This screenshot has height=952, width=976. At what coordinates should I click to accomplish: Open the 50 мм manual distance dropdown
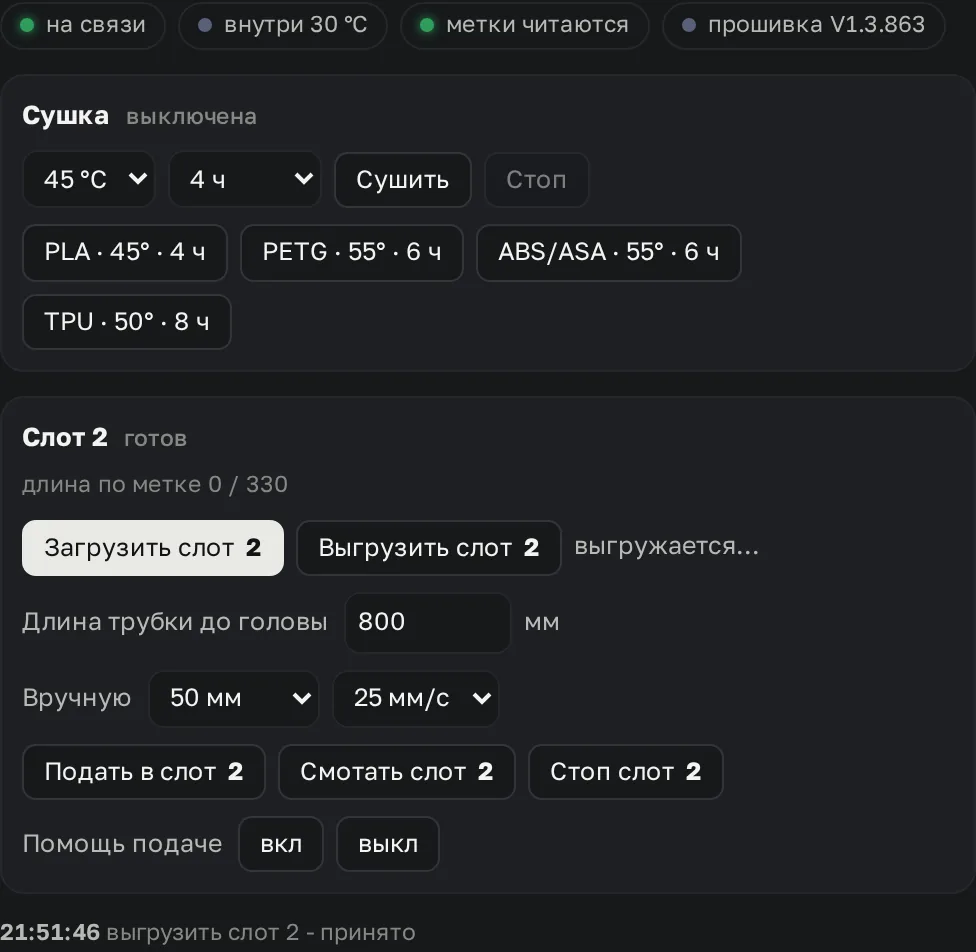pos(234,698)
